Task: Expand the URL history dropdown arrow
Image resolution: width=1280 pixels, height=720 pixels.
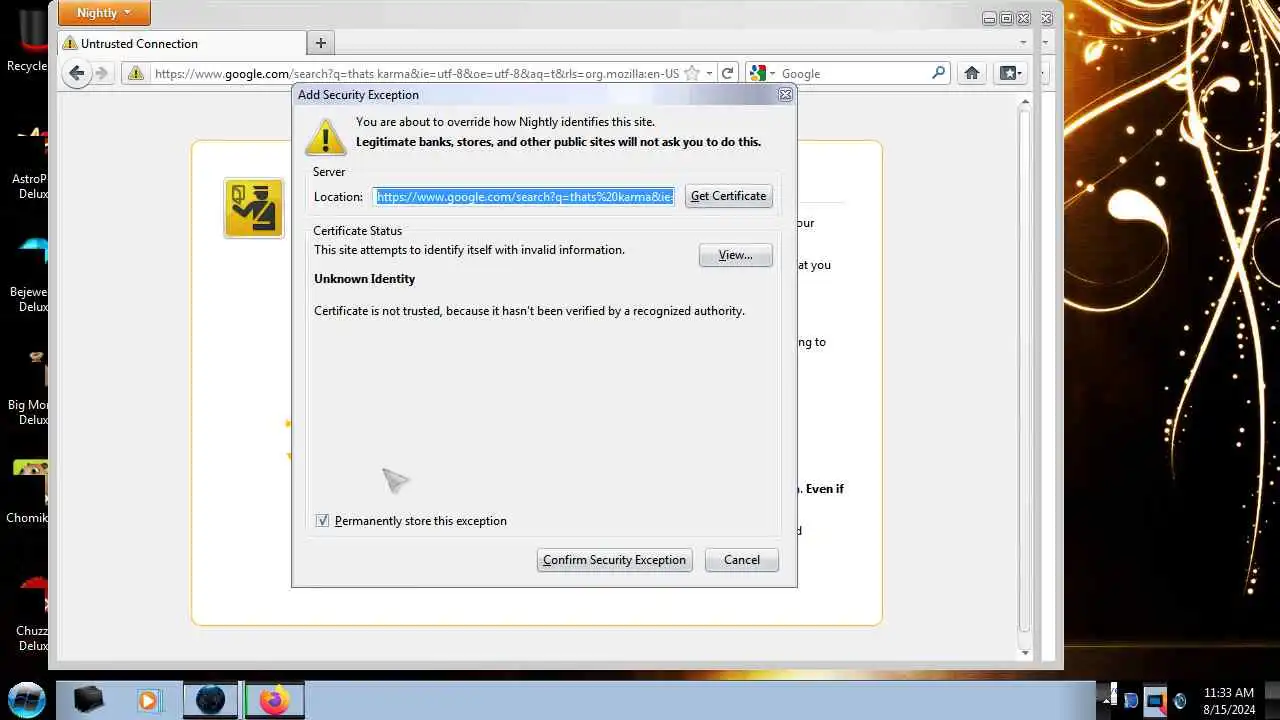Action: [x=709, y=73]
